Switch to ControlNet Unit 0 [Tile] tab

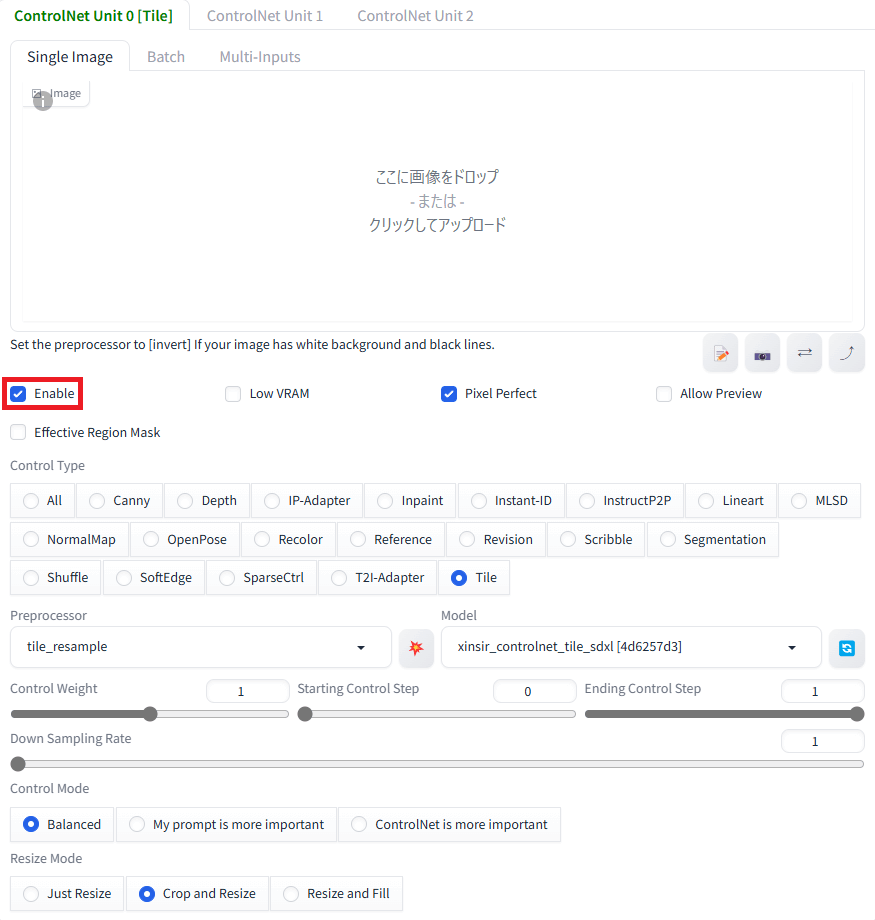[x=93, y=16]
